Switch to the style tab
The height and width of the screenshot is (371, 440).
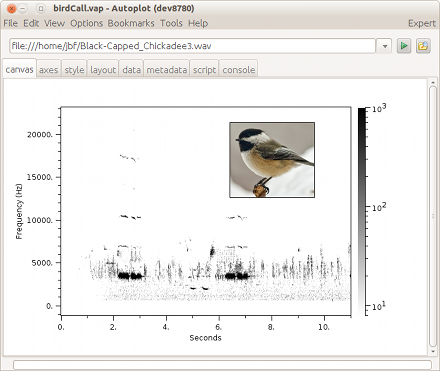pyautogui.click(x=74, y=69)
